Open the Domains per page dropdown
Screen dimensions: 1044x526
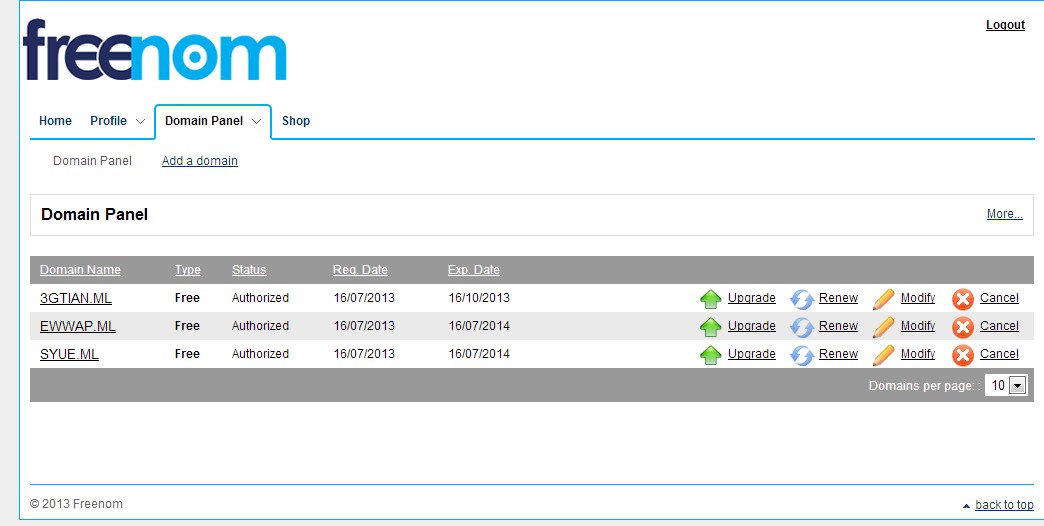pyautogui.click(x=1006, y=386)
